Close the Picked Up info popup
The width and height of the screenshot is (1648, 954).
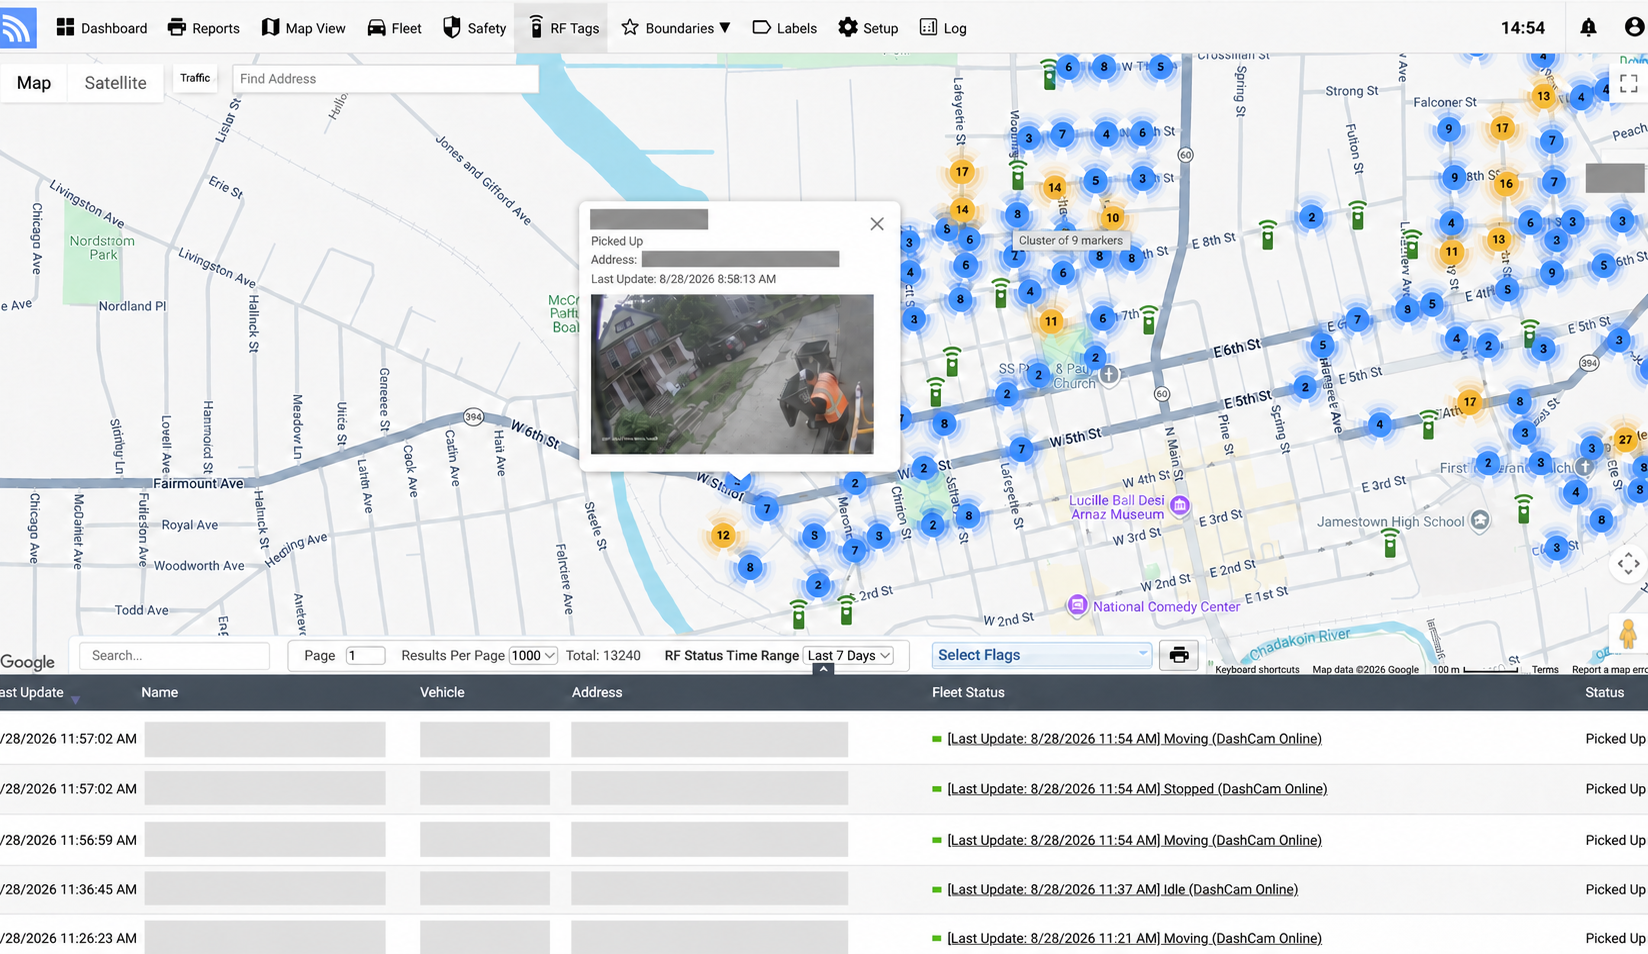tap(877, 224)
